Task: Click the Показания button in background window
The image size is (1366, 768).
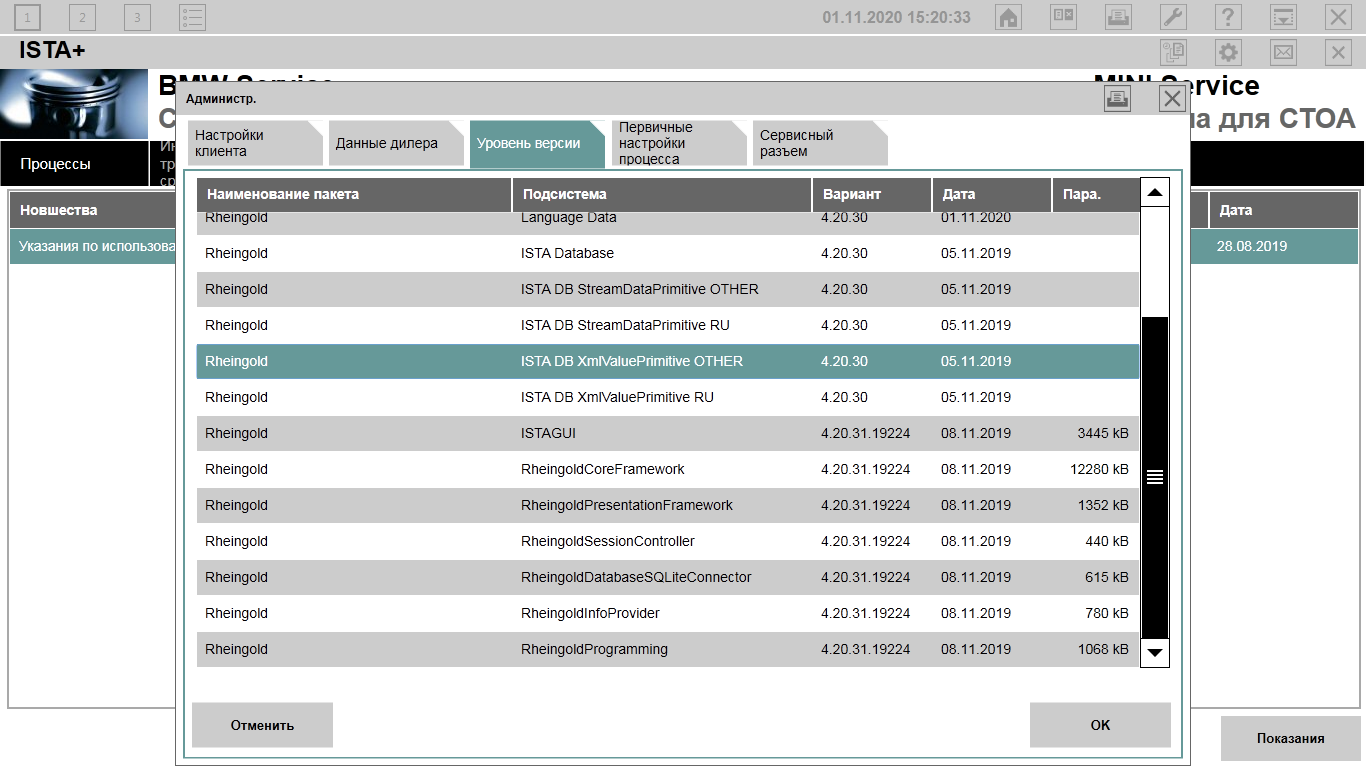Action: pos(1291,738)
